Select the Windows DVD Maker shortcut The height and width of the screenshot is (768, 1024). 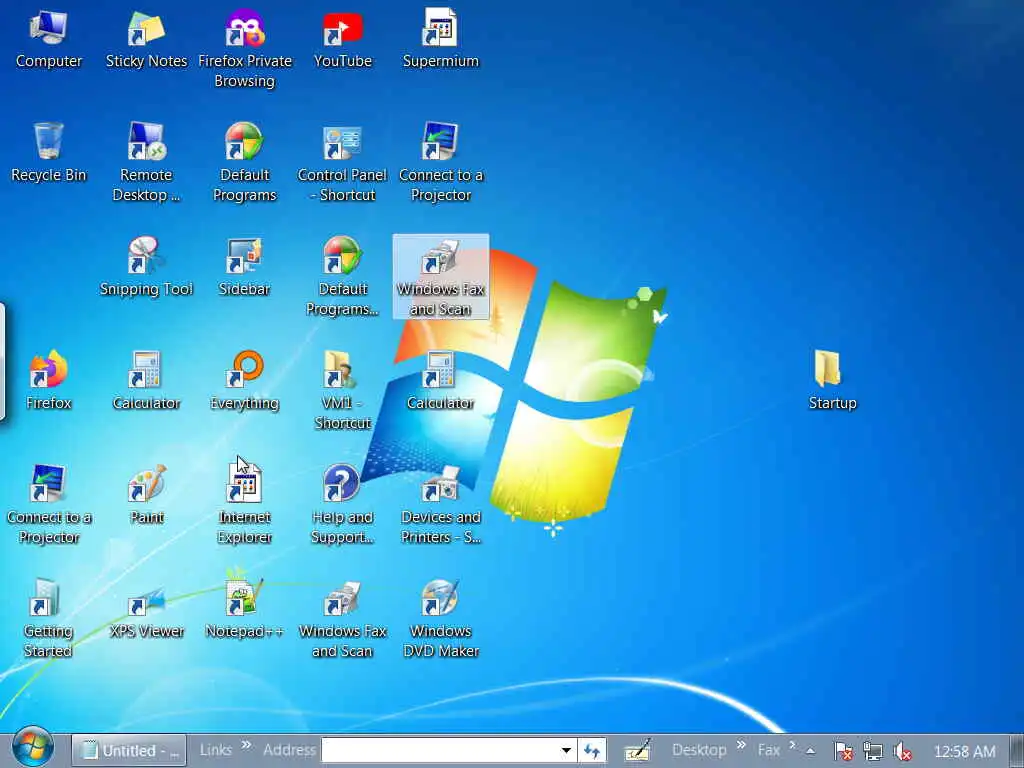[440, 618]
